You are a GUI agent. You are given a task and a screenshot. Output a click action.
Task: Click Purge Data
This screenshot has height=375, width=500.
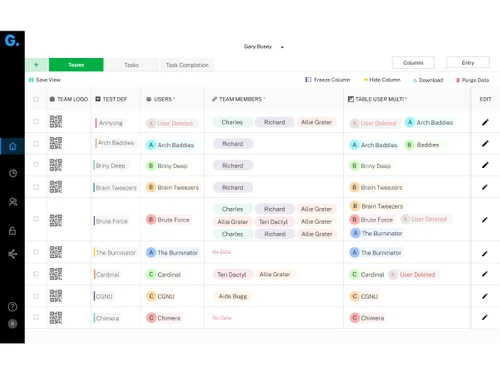[x=472, y=80]
